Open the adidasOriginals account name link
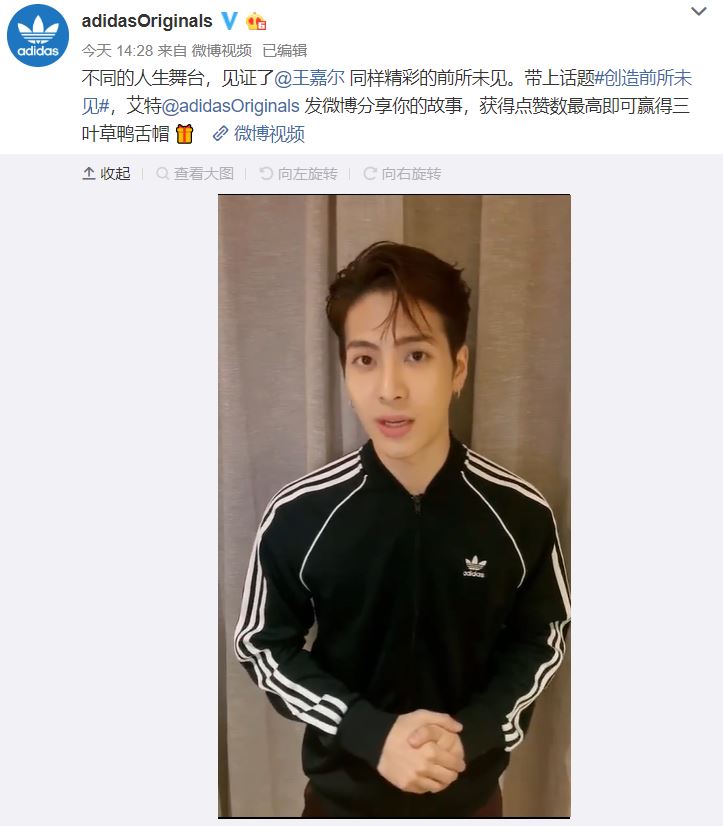This screenshot has width=723, height=826. [147, 21]
